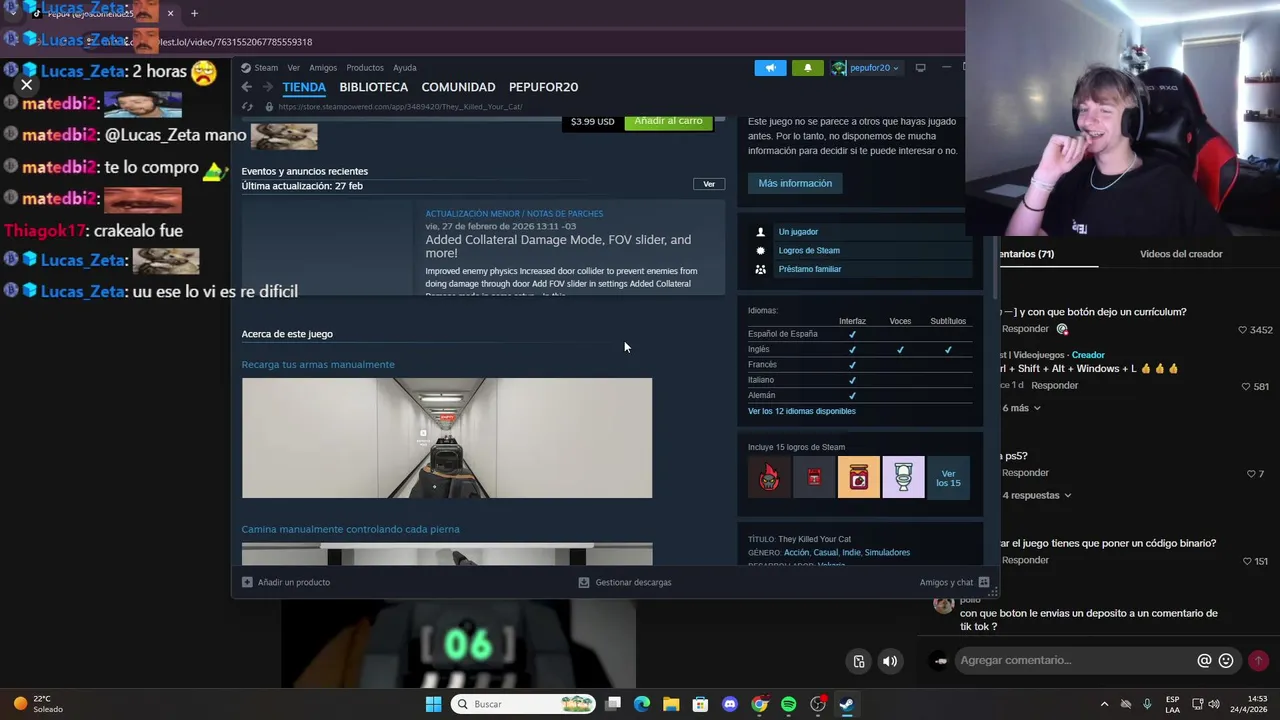Open 'Amigos y chat'
The height and width of the screenshot is (720, 1280).
[954, 582]
